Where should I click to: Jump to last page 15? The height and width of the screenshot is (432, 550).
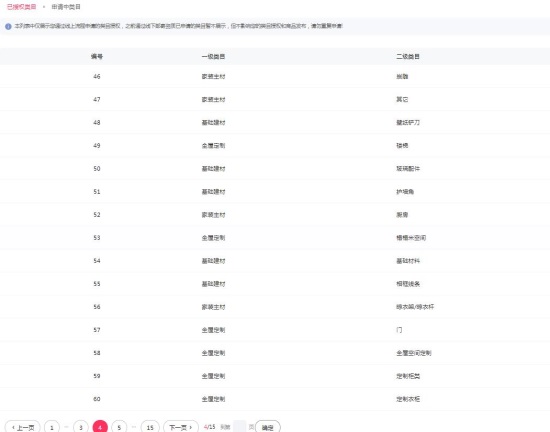[x=150, y=427]
